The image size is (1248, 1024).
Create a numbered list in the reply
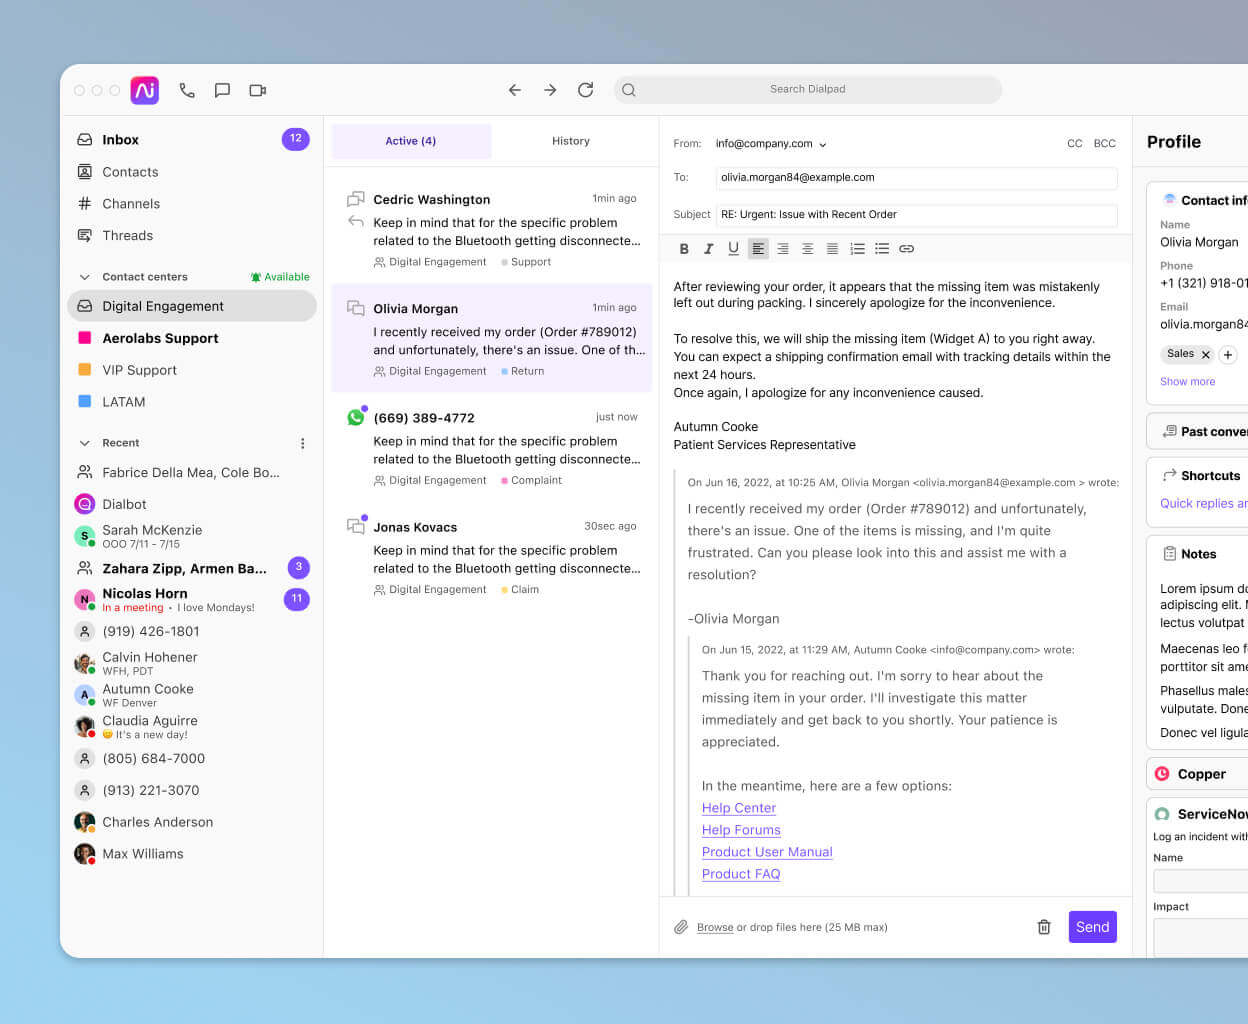coord(857,248)
